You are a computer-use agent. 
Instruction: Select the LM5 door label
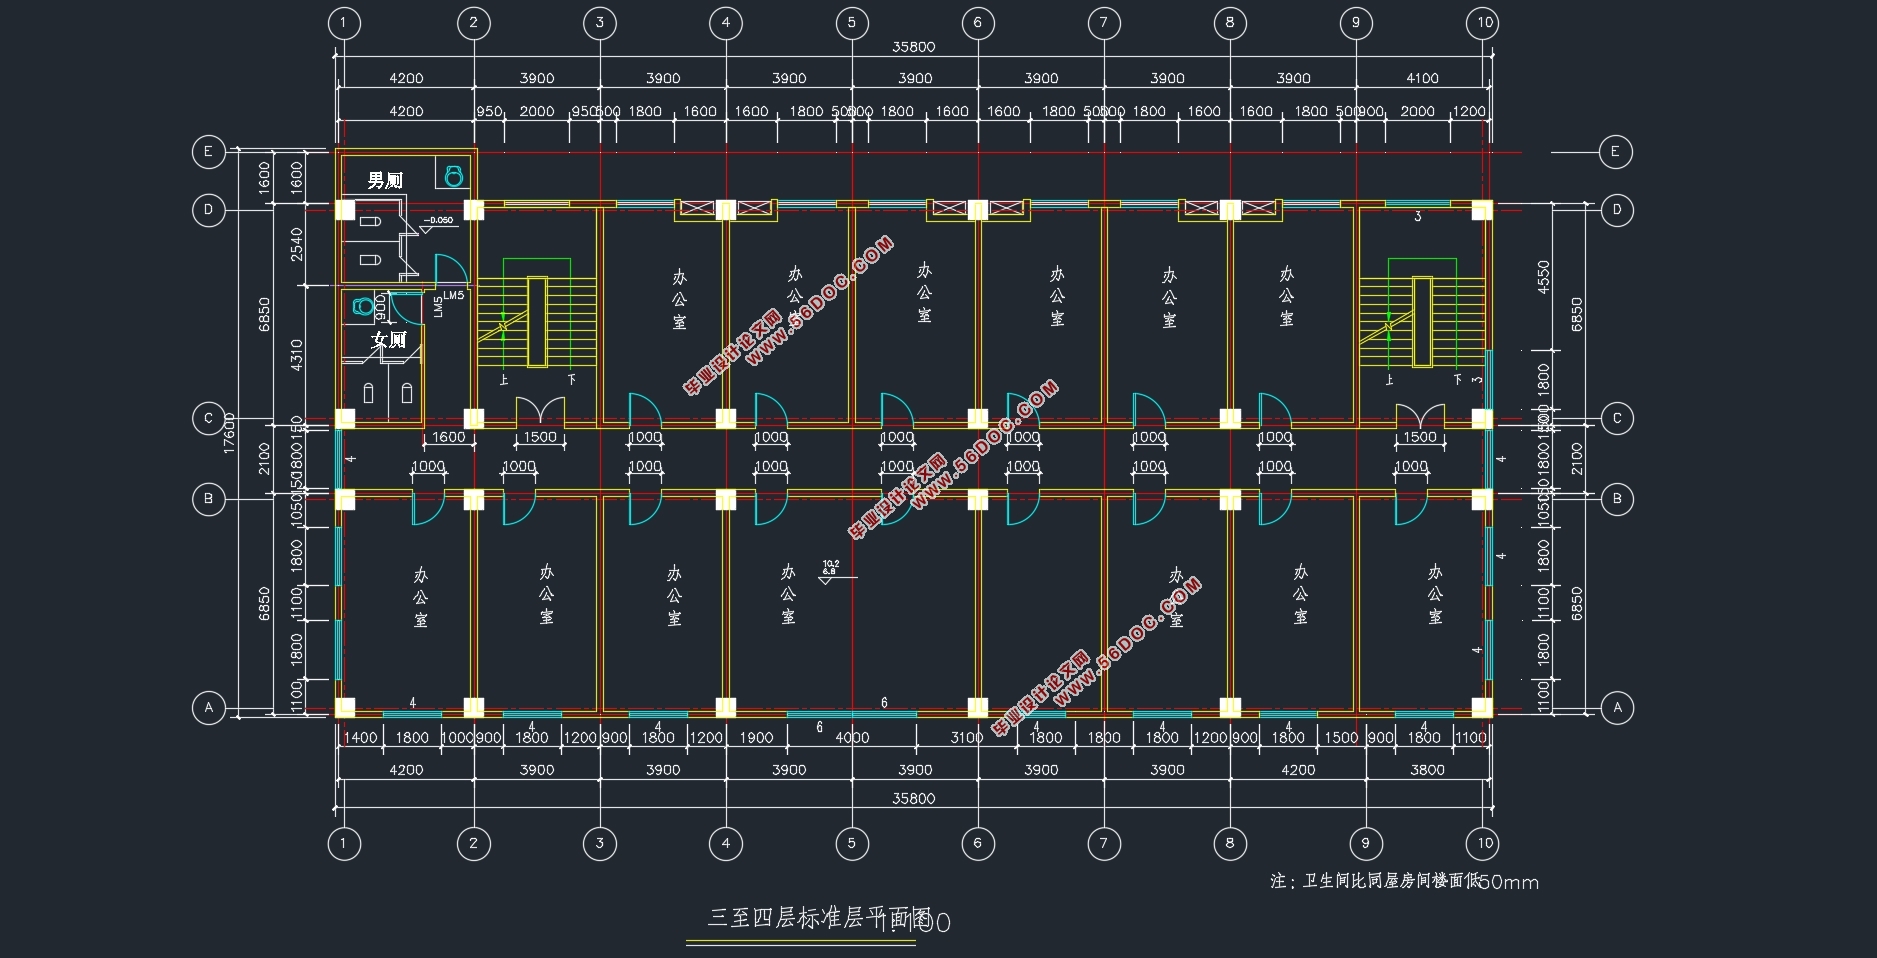pyautogui.click(x=454, y=296)
